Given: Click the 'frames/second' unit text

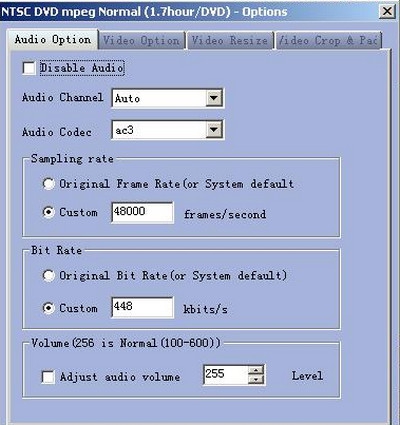Looking at the screenshot, I should pos(225,214).
